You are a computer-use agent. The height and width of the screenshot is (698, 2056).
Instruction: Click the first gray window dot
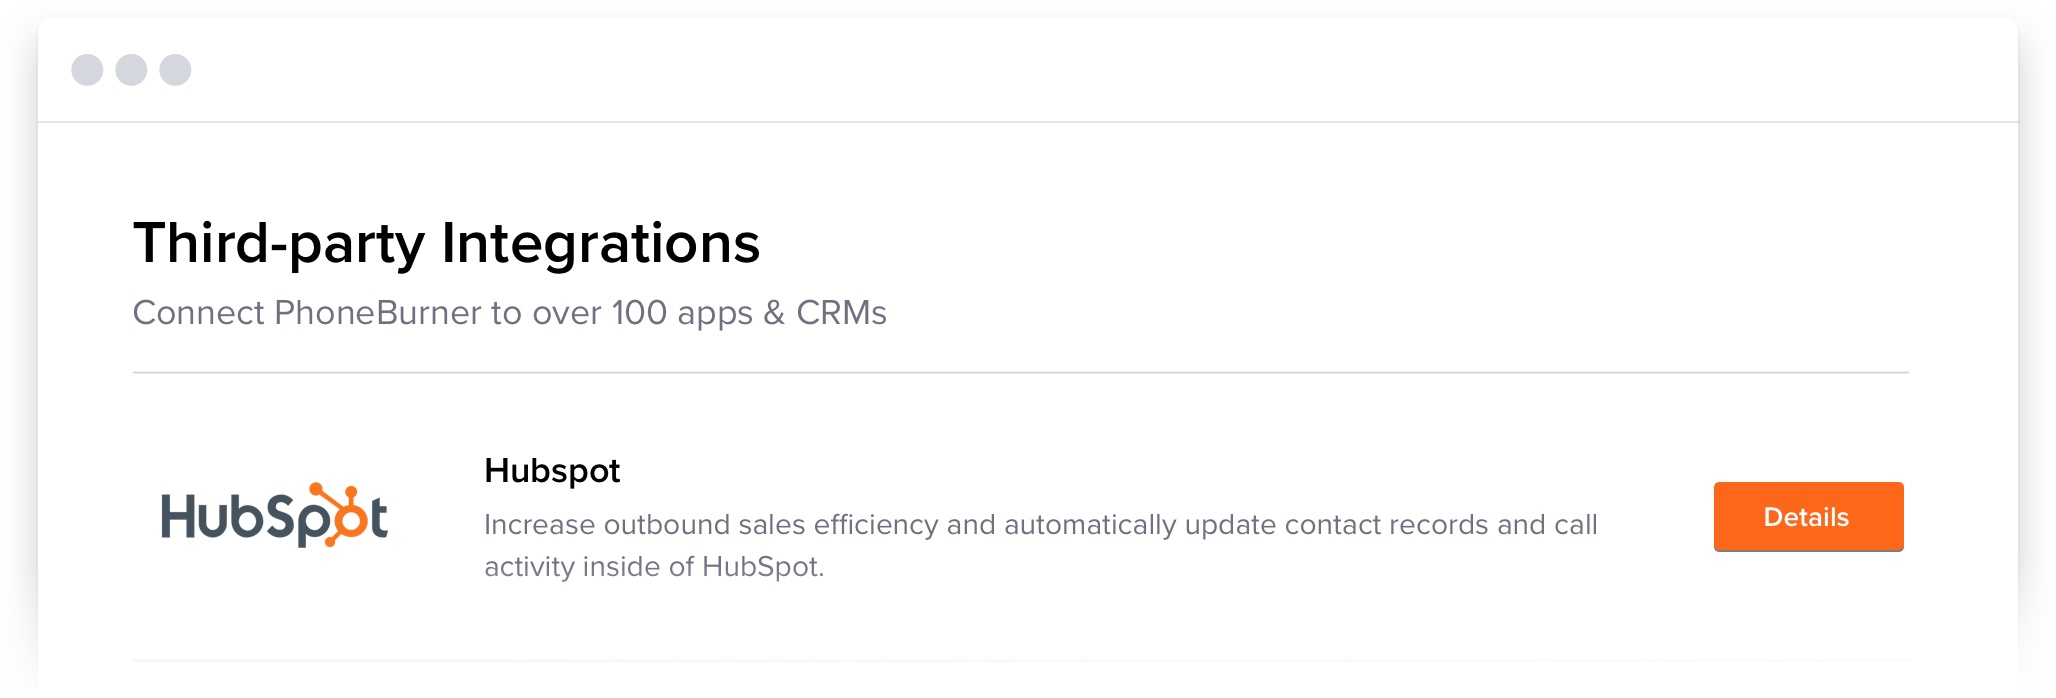[x=87, y=70]
